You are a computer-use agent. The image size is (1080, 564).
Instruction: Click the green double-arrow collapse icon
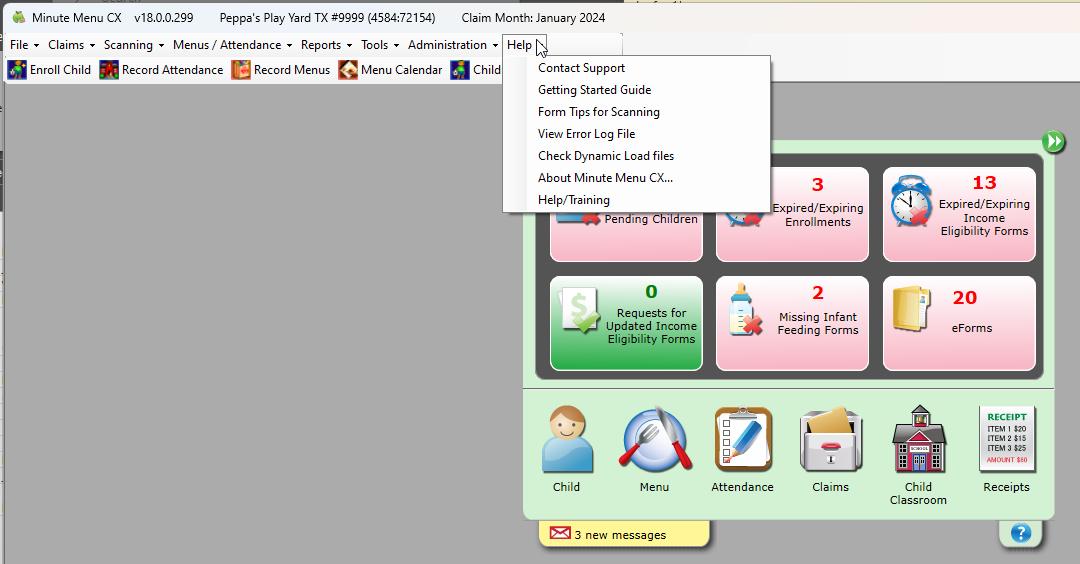pos(1053,142)
